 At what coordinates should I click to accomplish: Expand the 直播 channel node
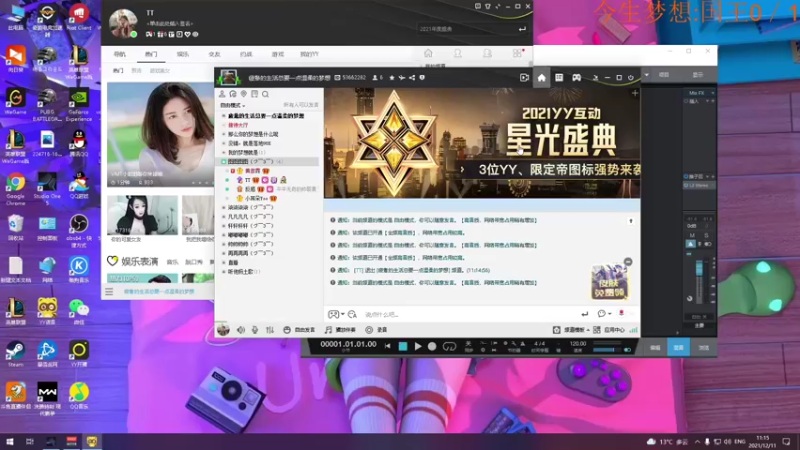(x=223, y=262)
